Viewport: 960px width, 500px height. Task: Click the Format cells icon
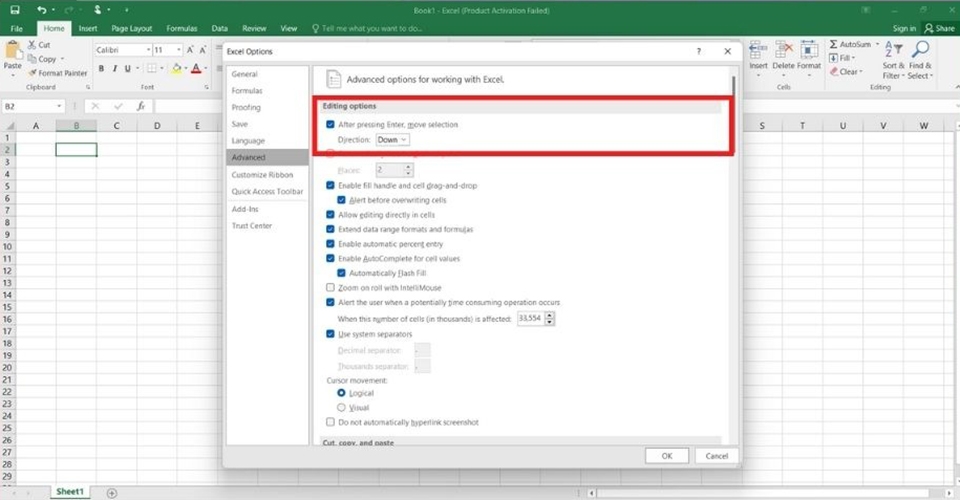[809, 50]
